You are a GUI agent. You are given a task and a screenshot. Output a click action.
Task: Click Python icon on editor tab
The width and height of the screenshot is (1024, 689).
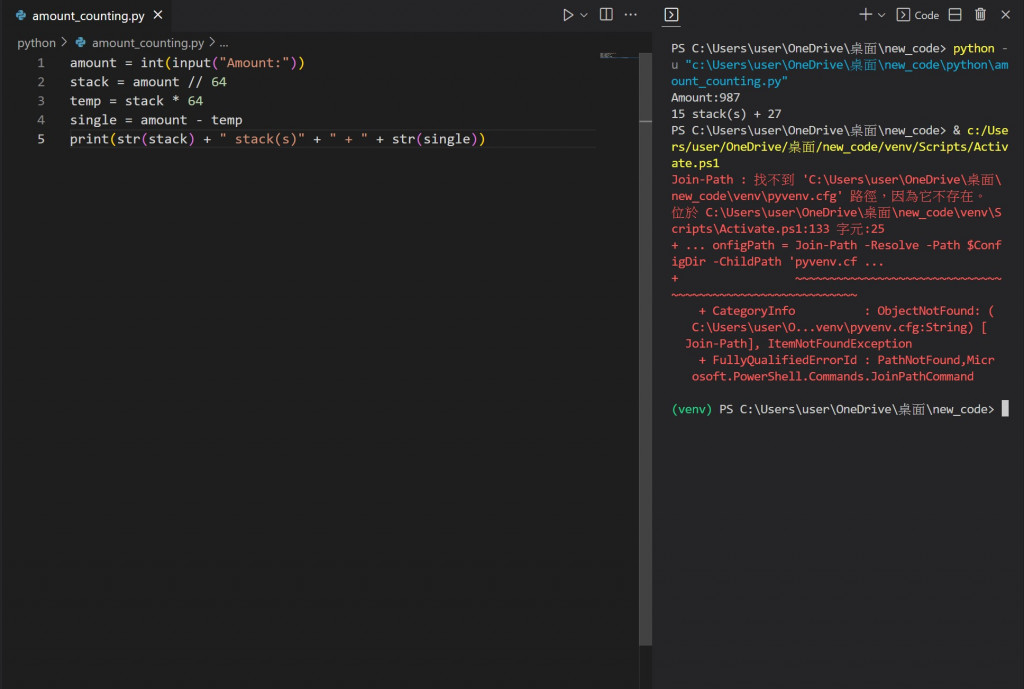coord(21,15)
